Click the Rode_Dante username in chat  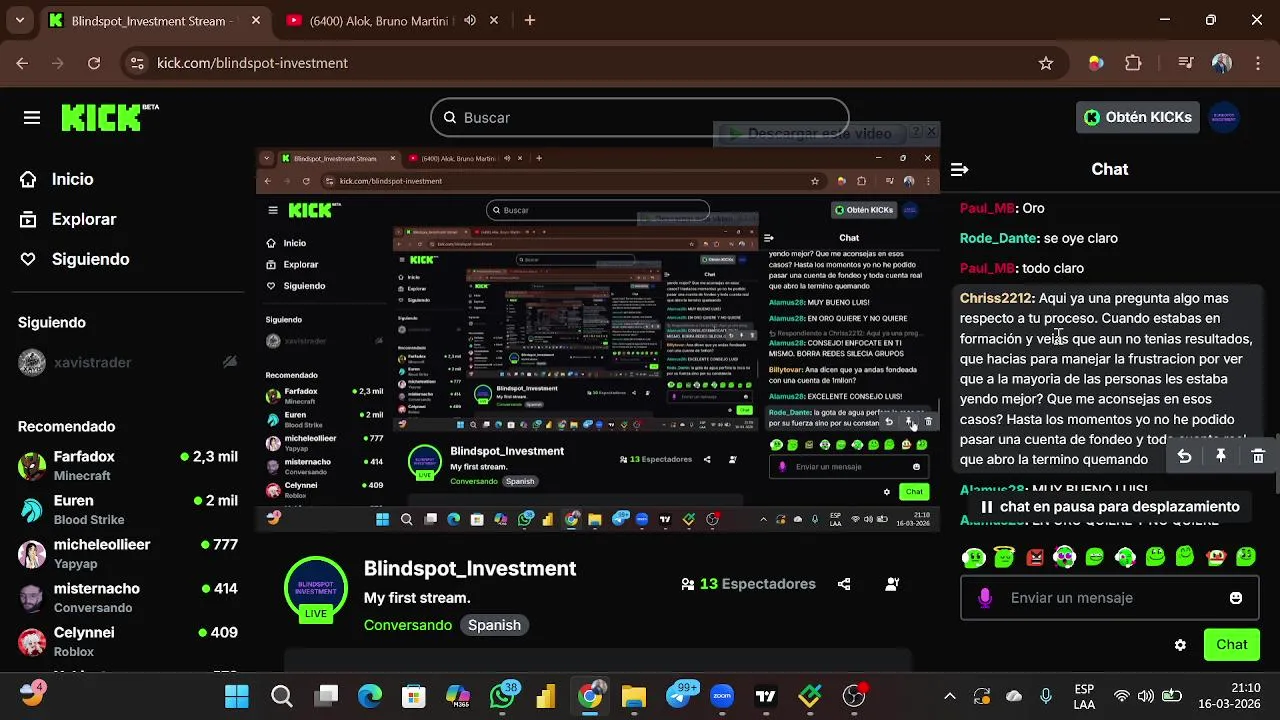click(998, 238)
